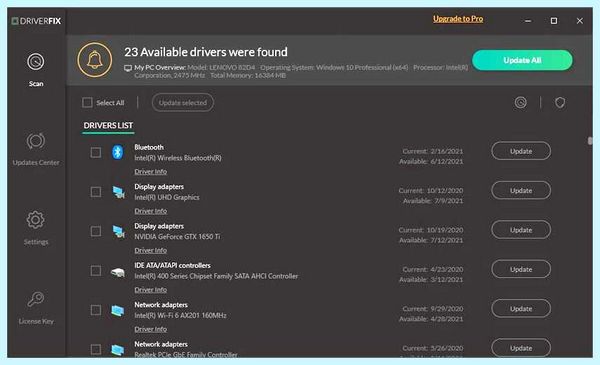
Task: Click 'Available: 6/12/2021' date text
Action: [431, 162]
